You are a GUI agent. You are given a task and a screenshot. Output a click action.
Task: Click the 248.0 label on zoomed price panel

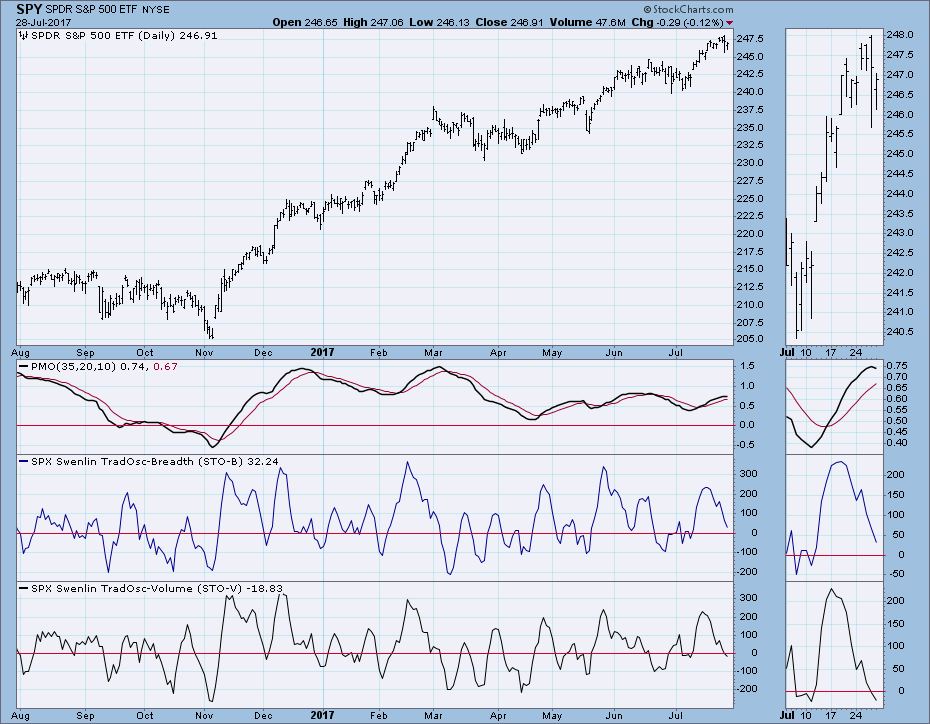899,35
